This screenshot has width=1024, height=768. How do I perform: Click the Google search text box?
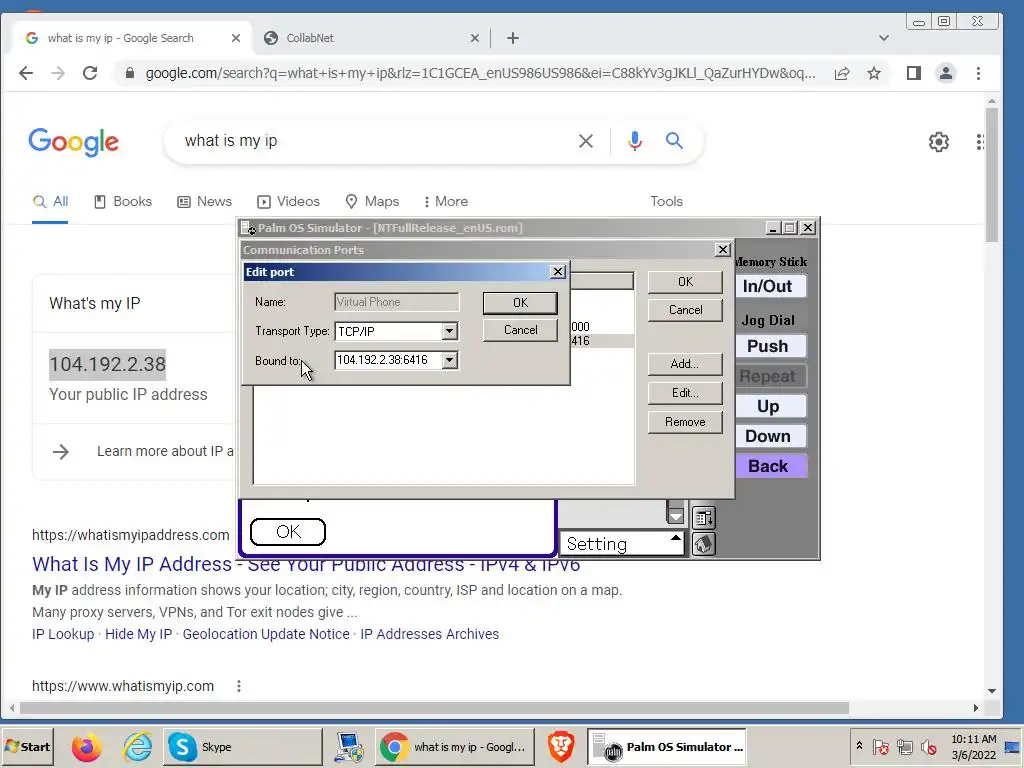(376, 140)
